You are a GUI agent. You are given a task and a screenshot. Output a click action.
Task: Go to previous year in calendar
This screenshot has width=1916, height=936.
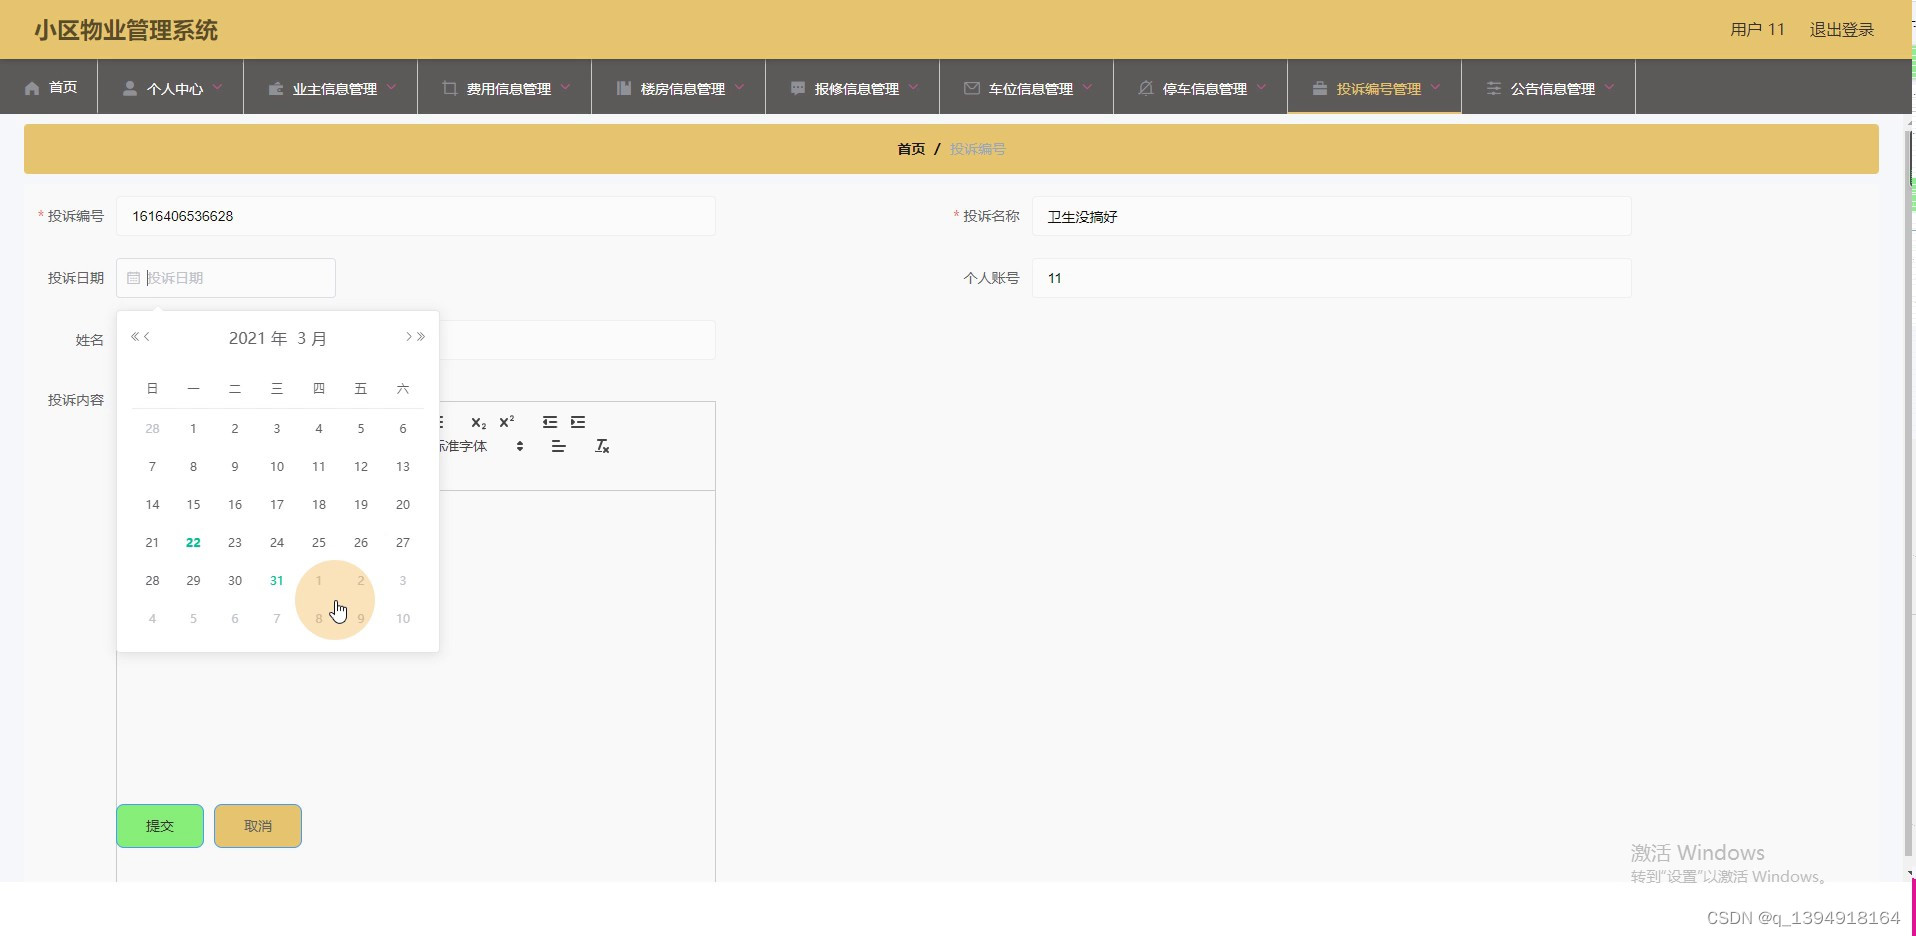click(135, 337)
